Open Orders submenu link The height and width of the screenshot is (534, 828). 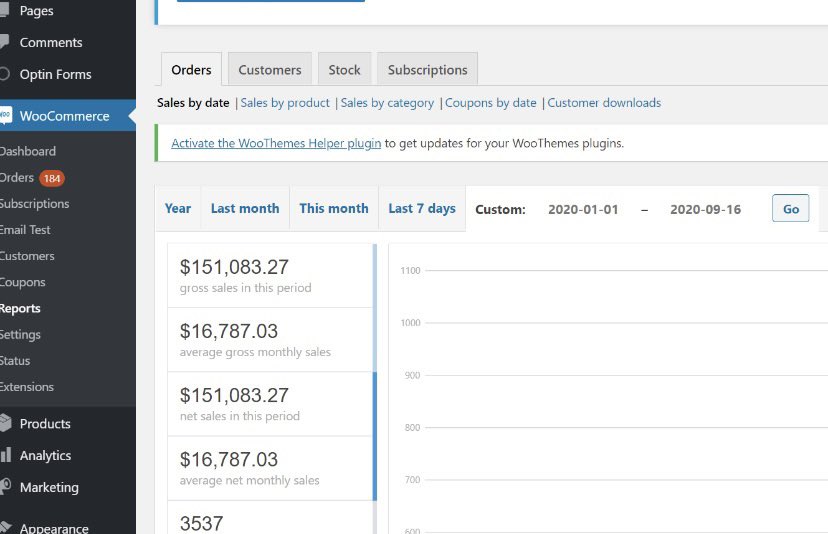[17, 177]
